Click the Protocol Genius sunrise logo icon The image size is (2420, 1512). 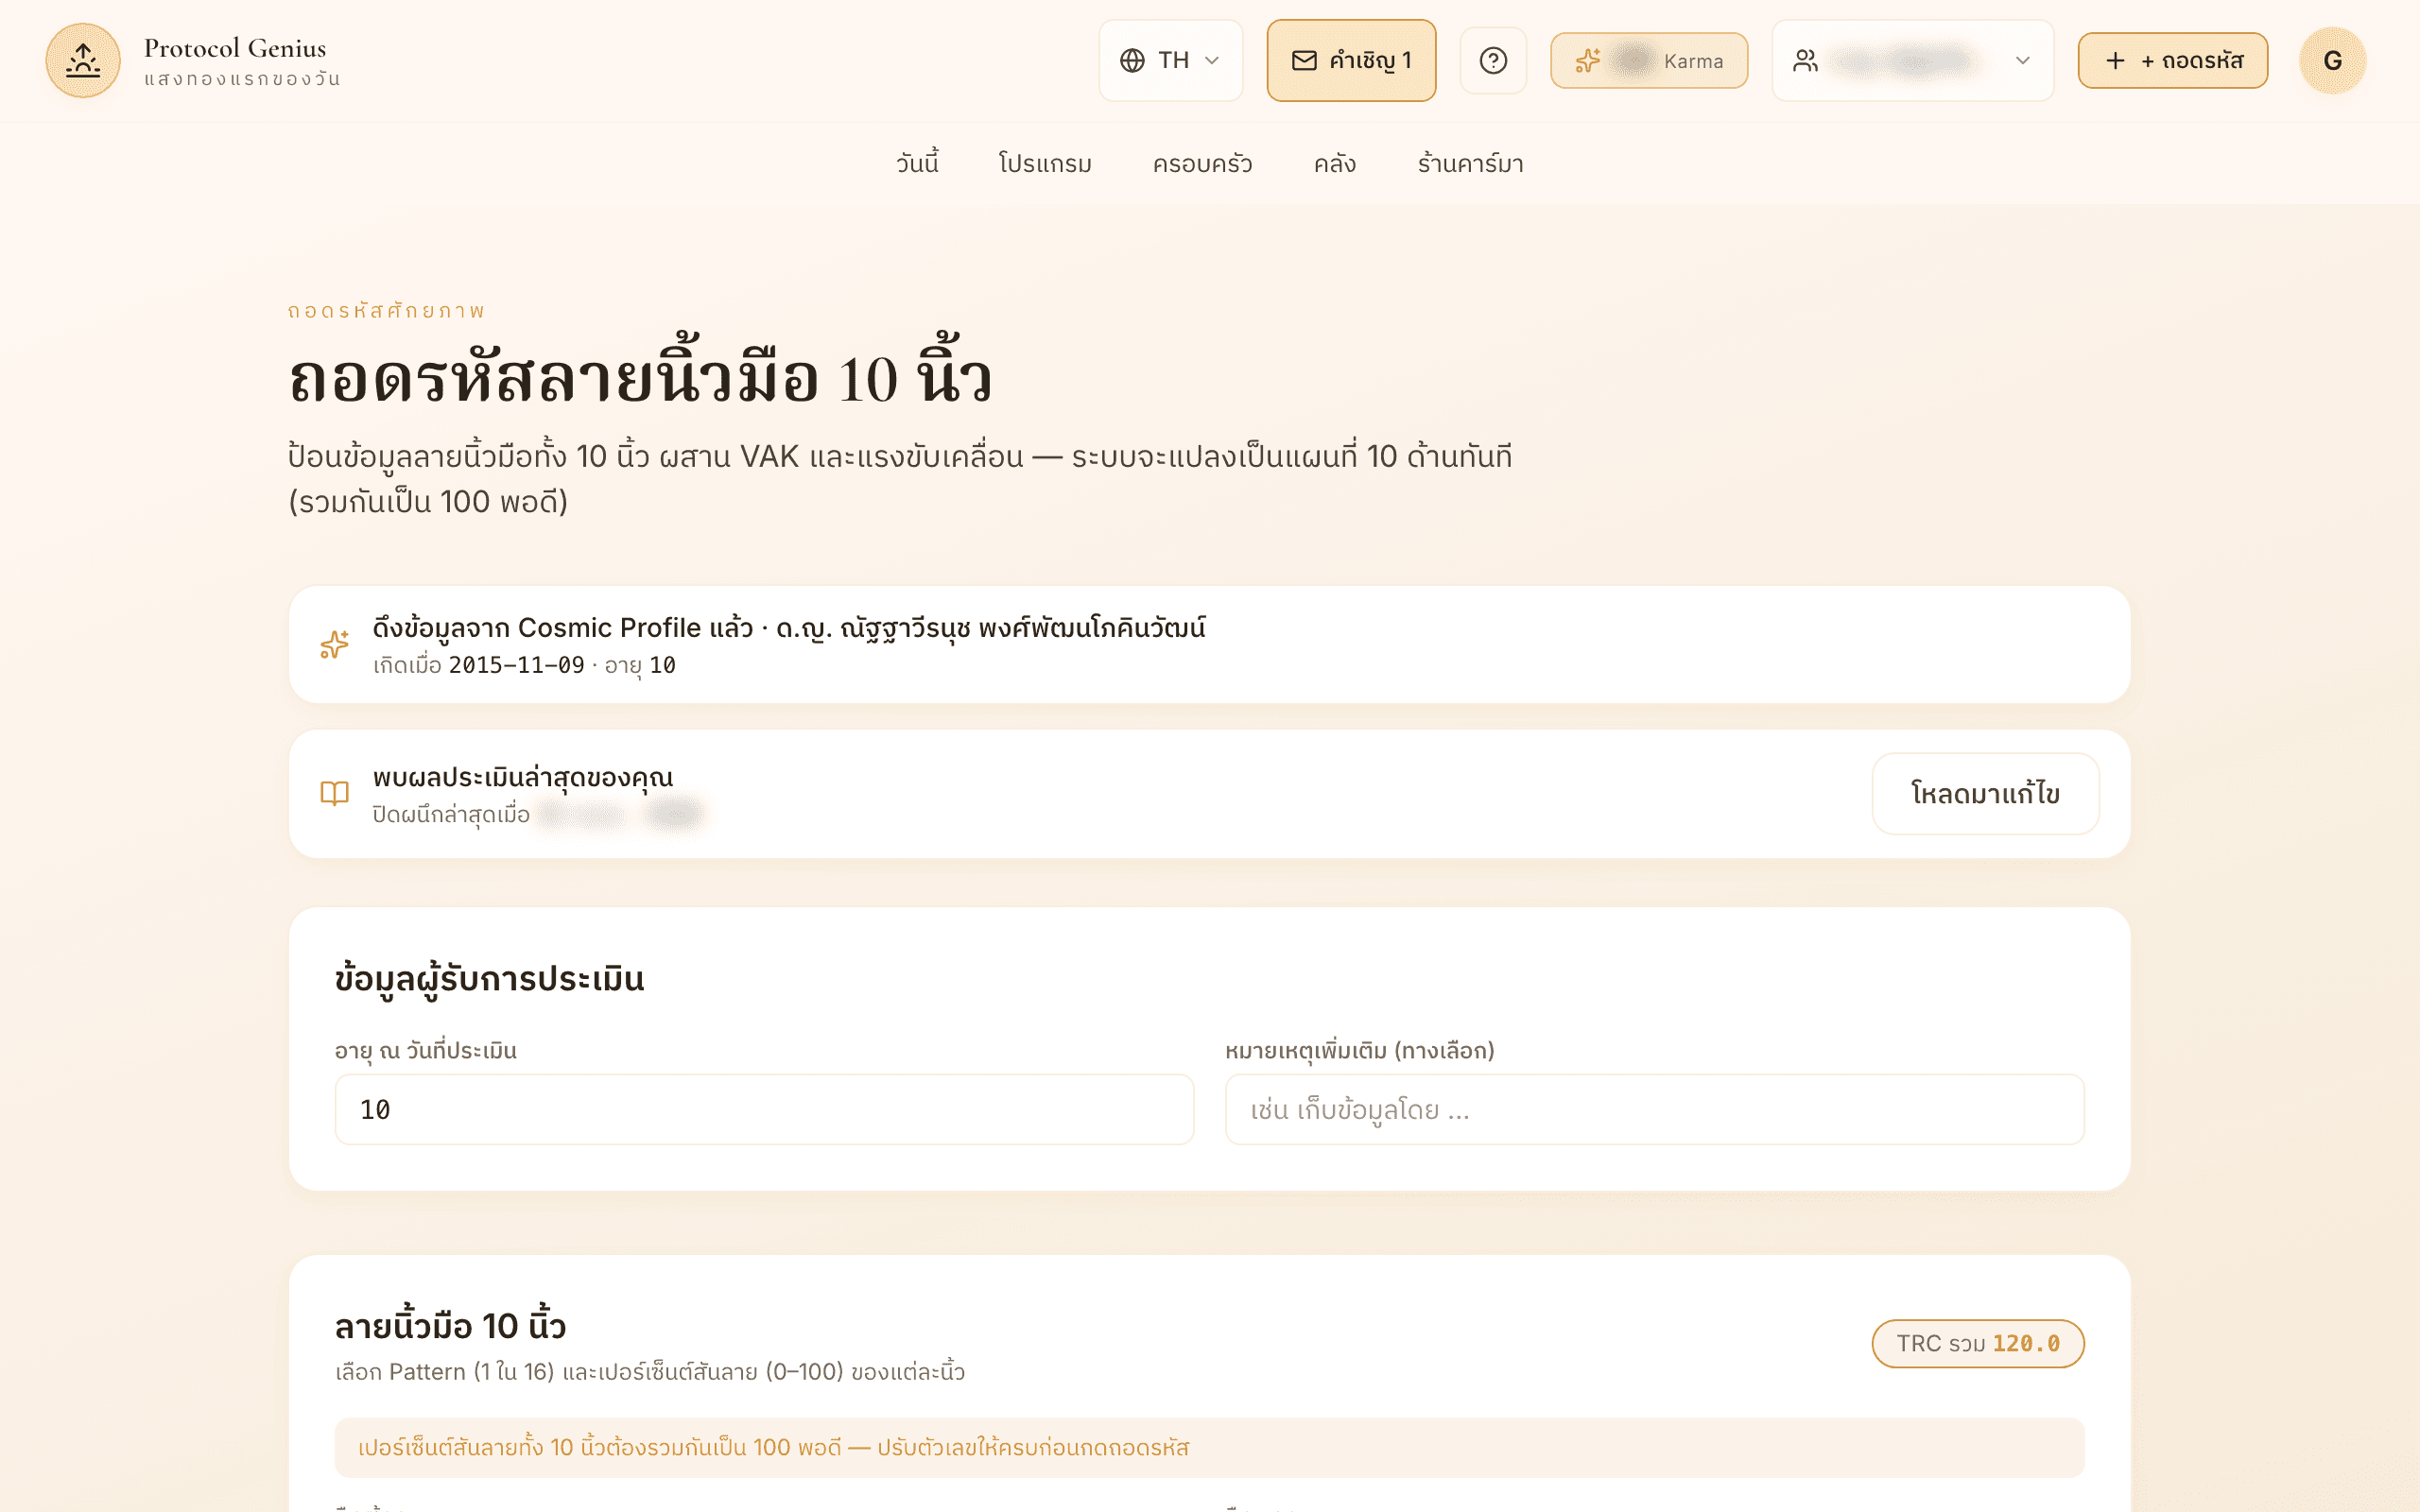[x=83, y=60]
